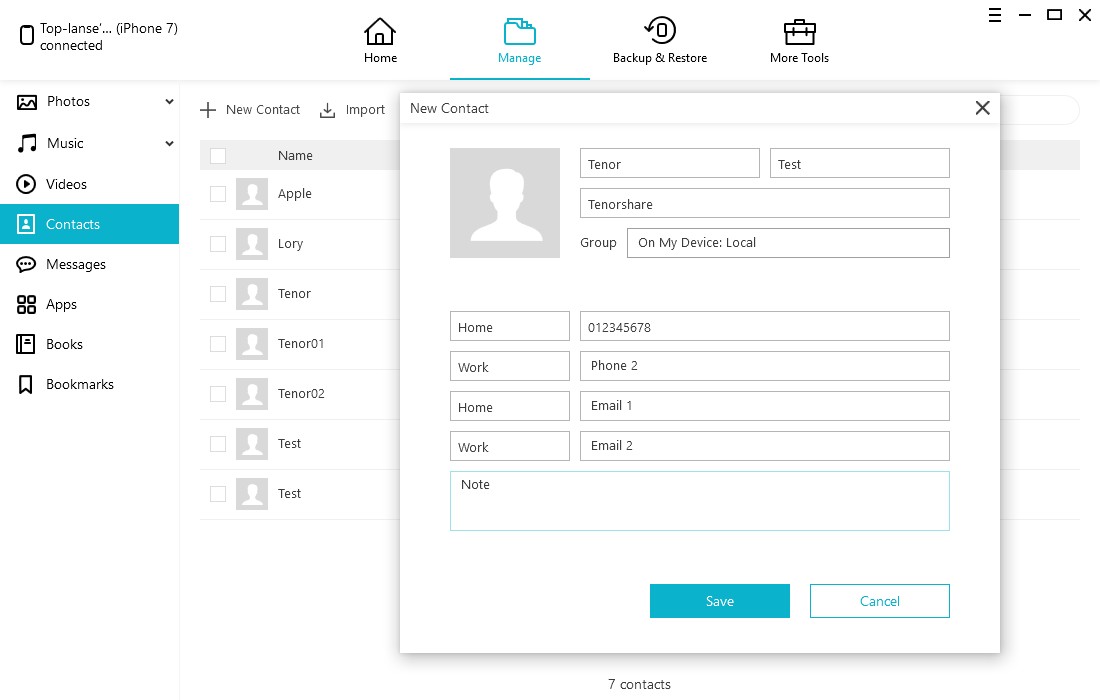
Task: Expand the Music sidebar chevron
Action: (169, 143)
